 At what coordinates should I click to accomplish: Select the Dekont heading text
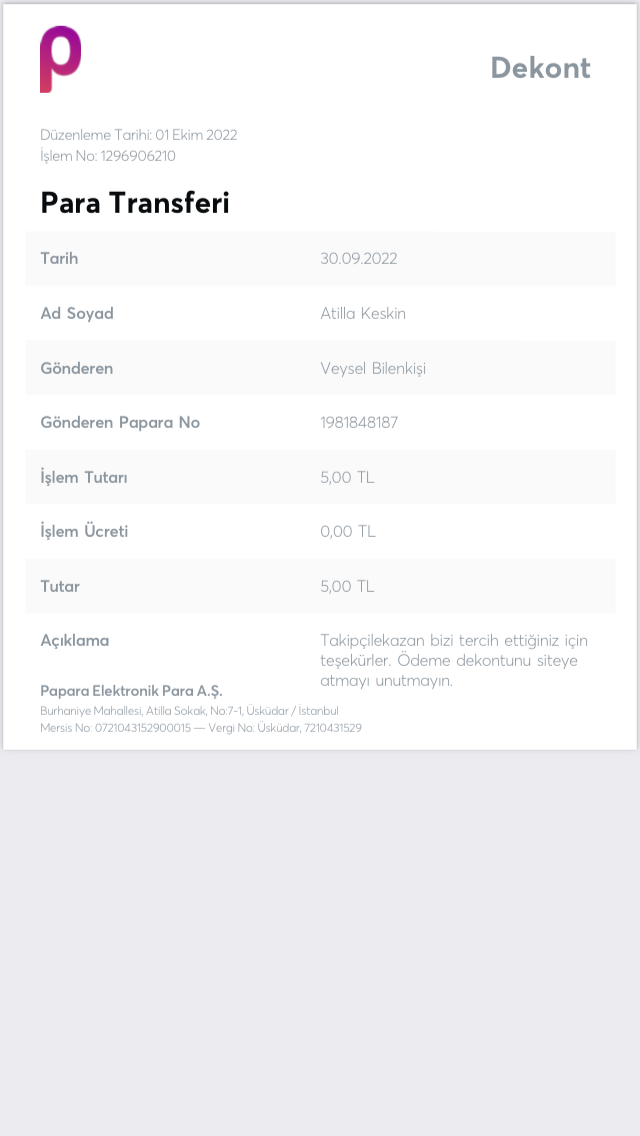(541, 68)
